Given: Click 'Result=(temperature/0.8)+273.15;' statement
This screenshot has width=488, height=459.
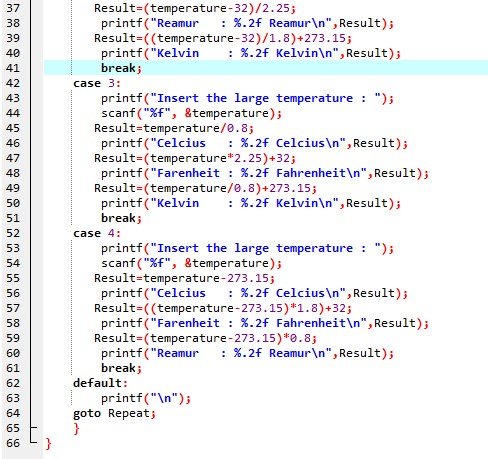Looking at the screenshot, I should pyautogui.click(x=205, y=188).
